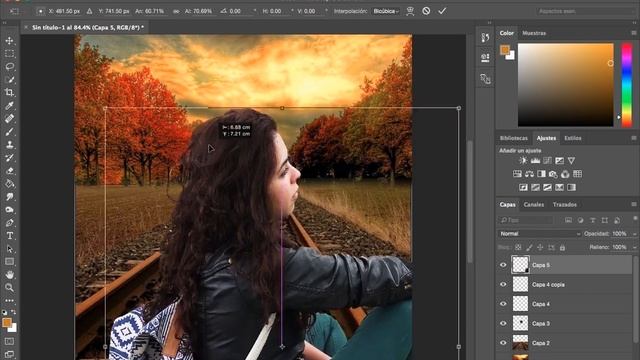Image resolution: width=640 pixels, height=360 pixels.
Task: Add an Invert adjustment
Action: [x=523, y=187]
